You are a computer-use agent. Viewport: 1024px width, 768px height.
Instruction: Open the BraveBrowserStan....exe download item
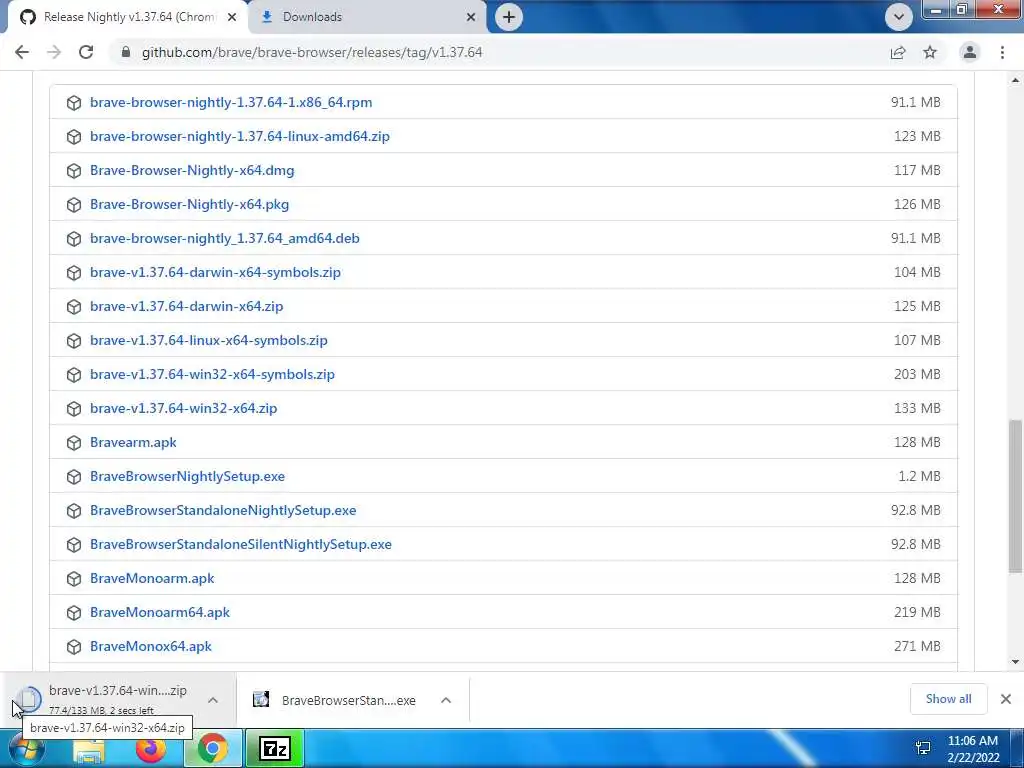point(349,700)
